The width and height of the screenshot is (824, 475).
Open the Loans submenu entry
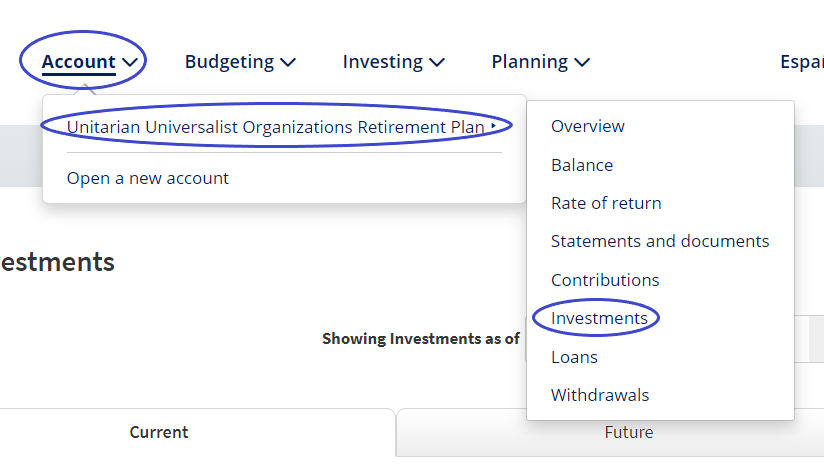pyautogui.click(x=574, y=357)
